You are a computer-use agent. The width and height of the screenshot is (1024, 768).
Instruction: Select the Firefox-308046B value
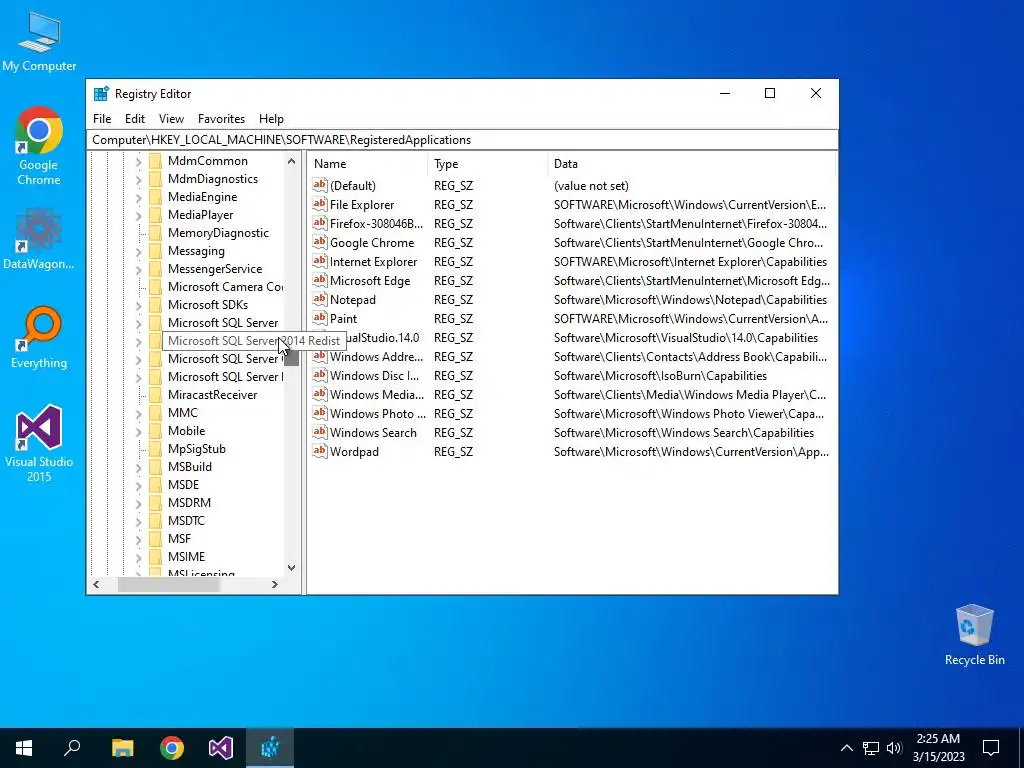pyautogui.click(x=376, y=224)
